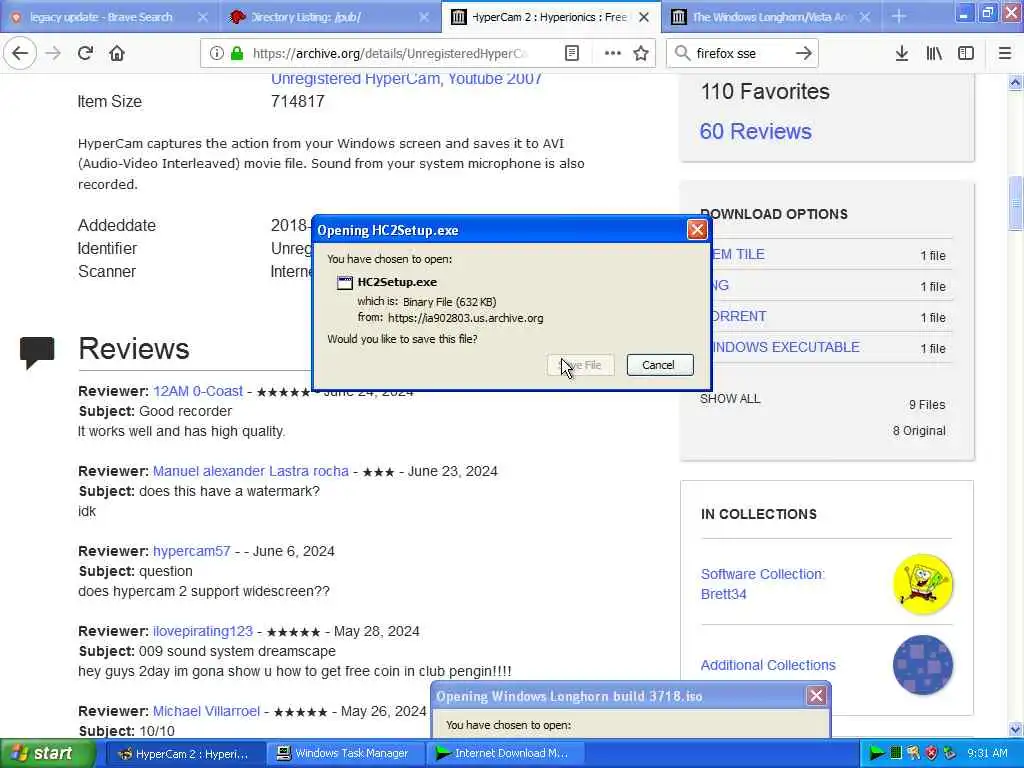Open the TORRENT download option
The image size is (1024, 768).
(x=739, y=316)
